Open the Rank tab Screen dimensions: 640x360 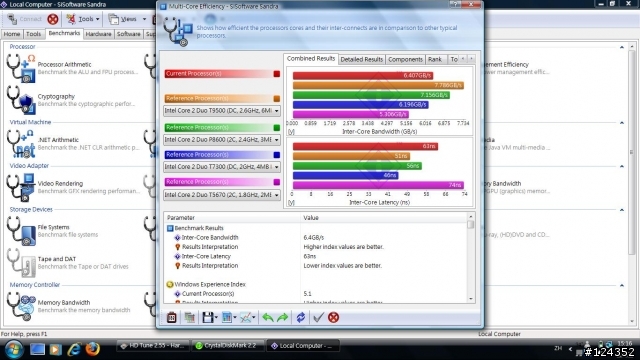tap(435, 60)
